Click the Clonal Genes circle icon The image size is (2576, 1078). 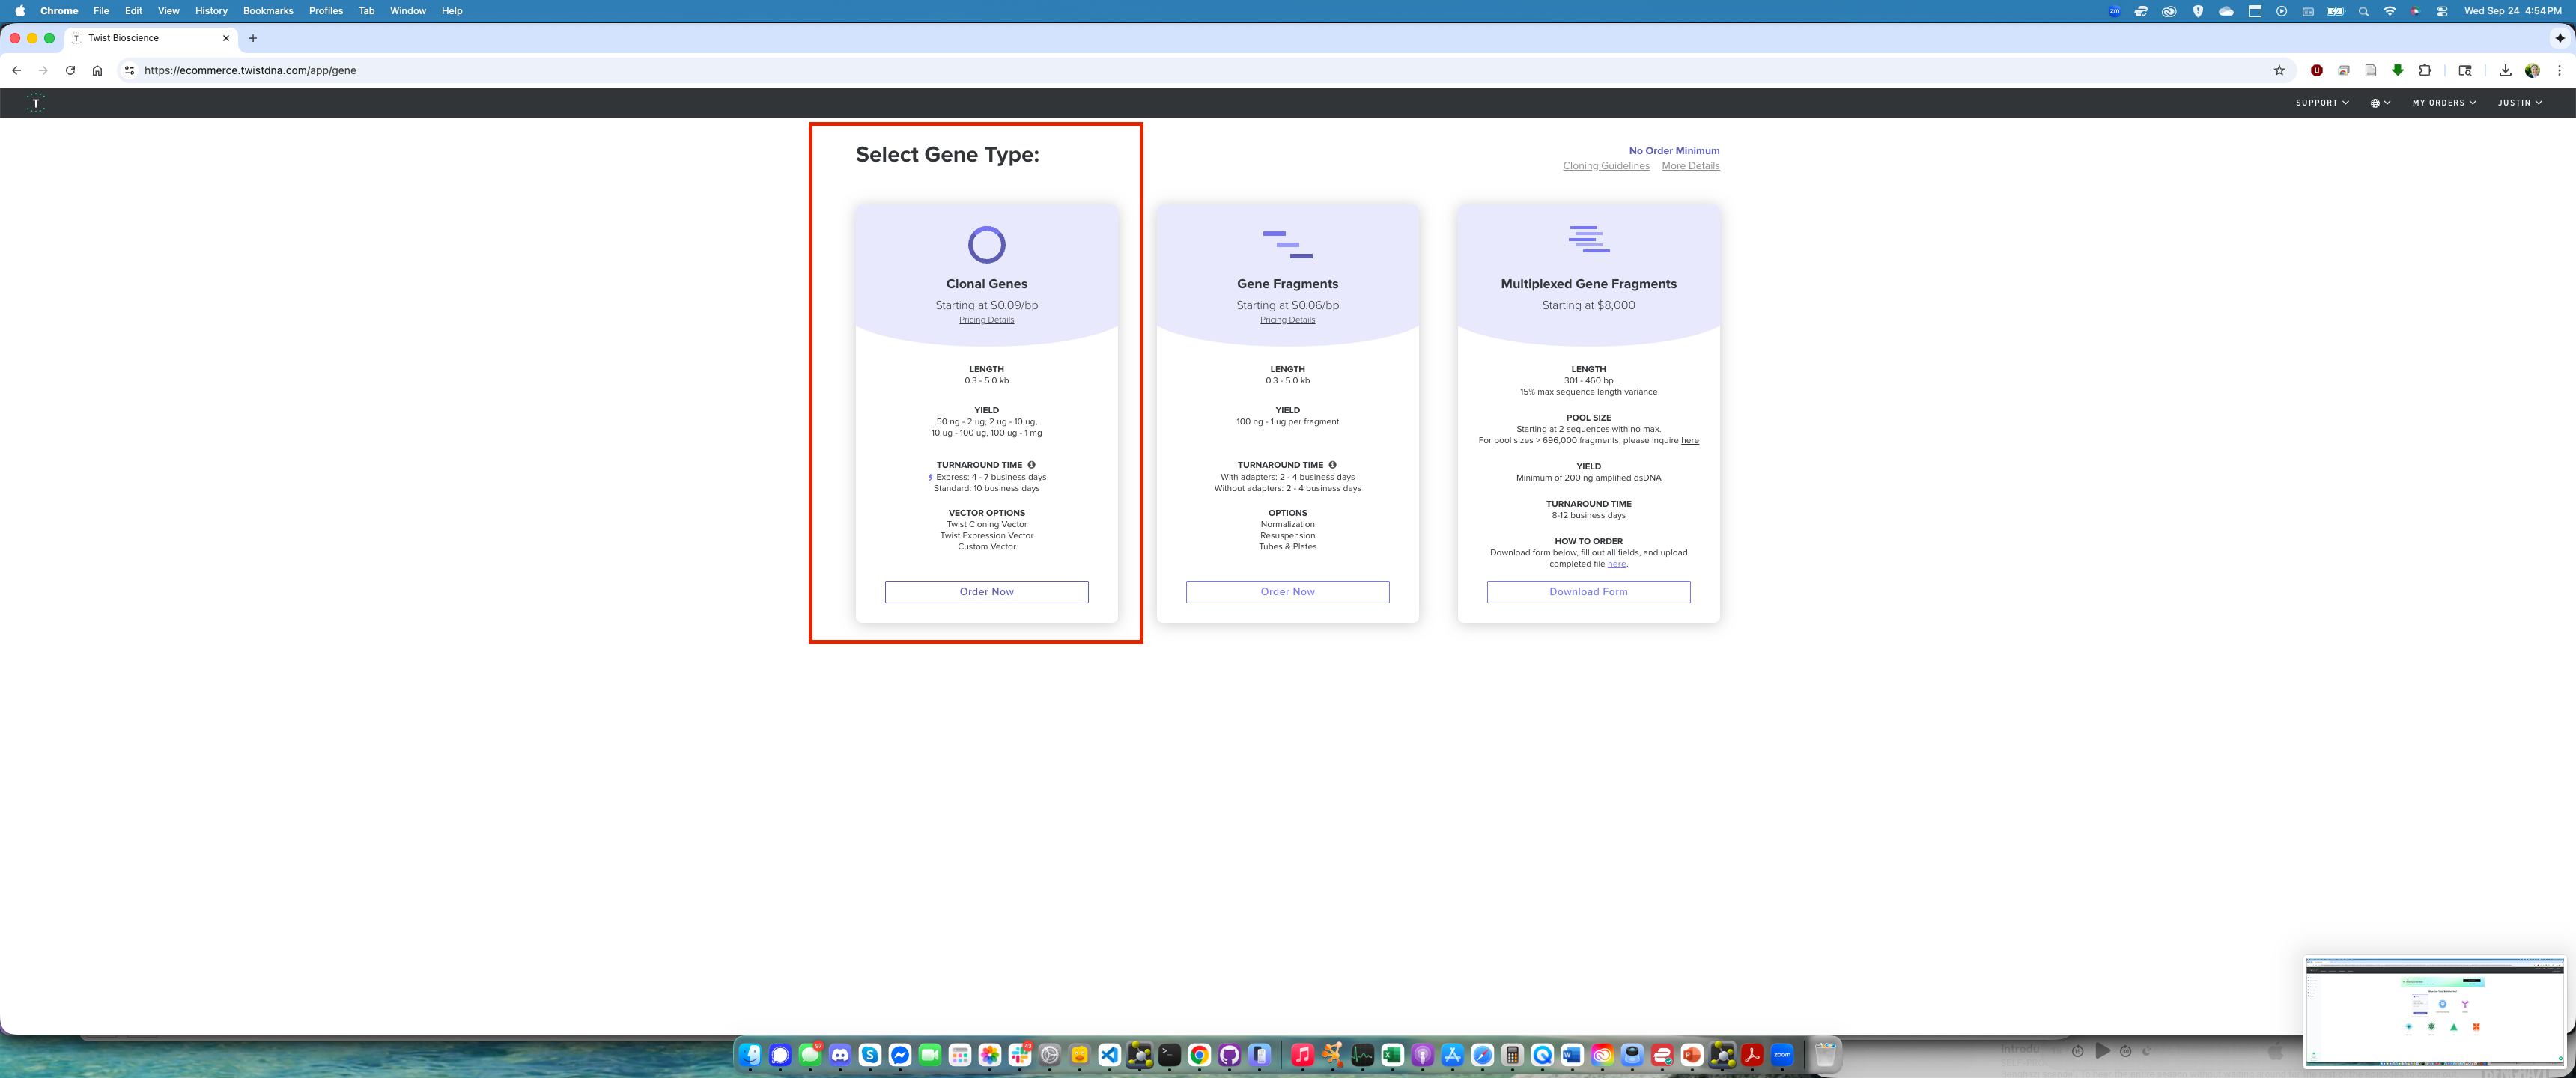point(986,244)
